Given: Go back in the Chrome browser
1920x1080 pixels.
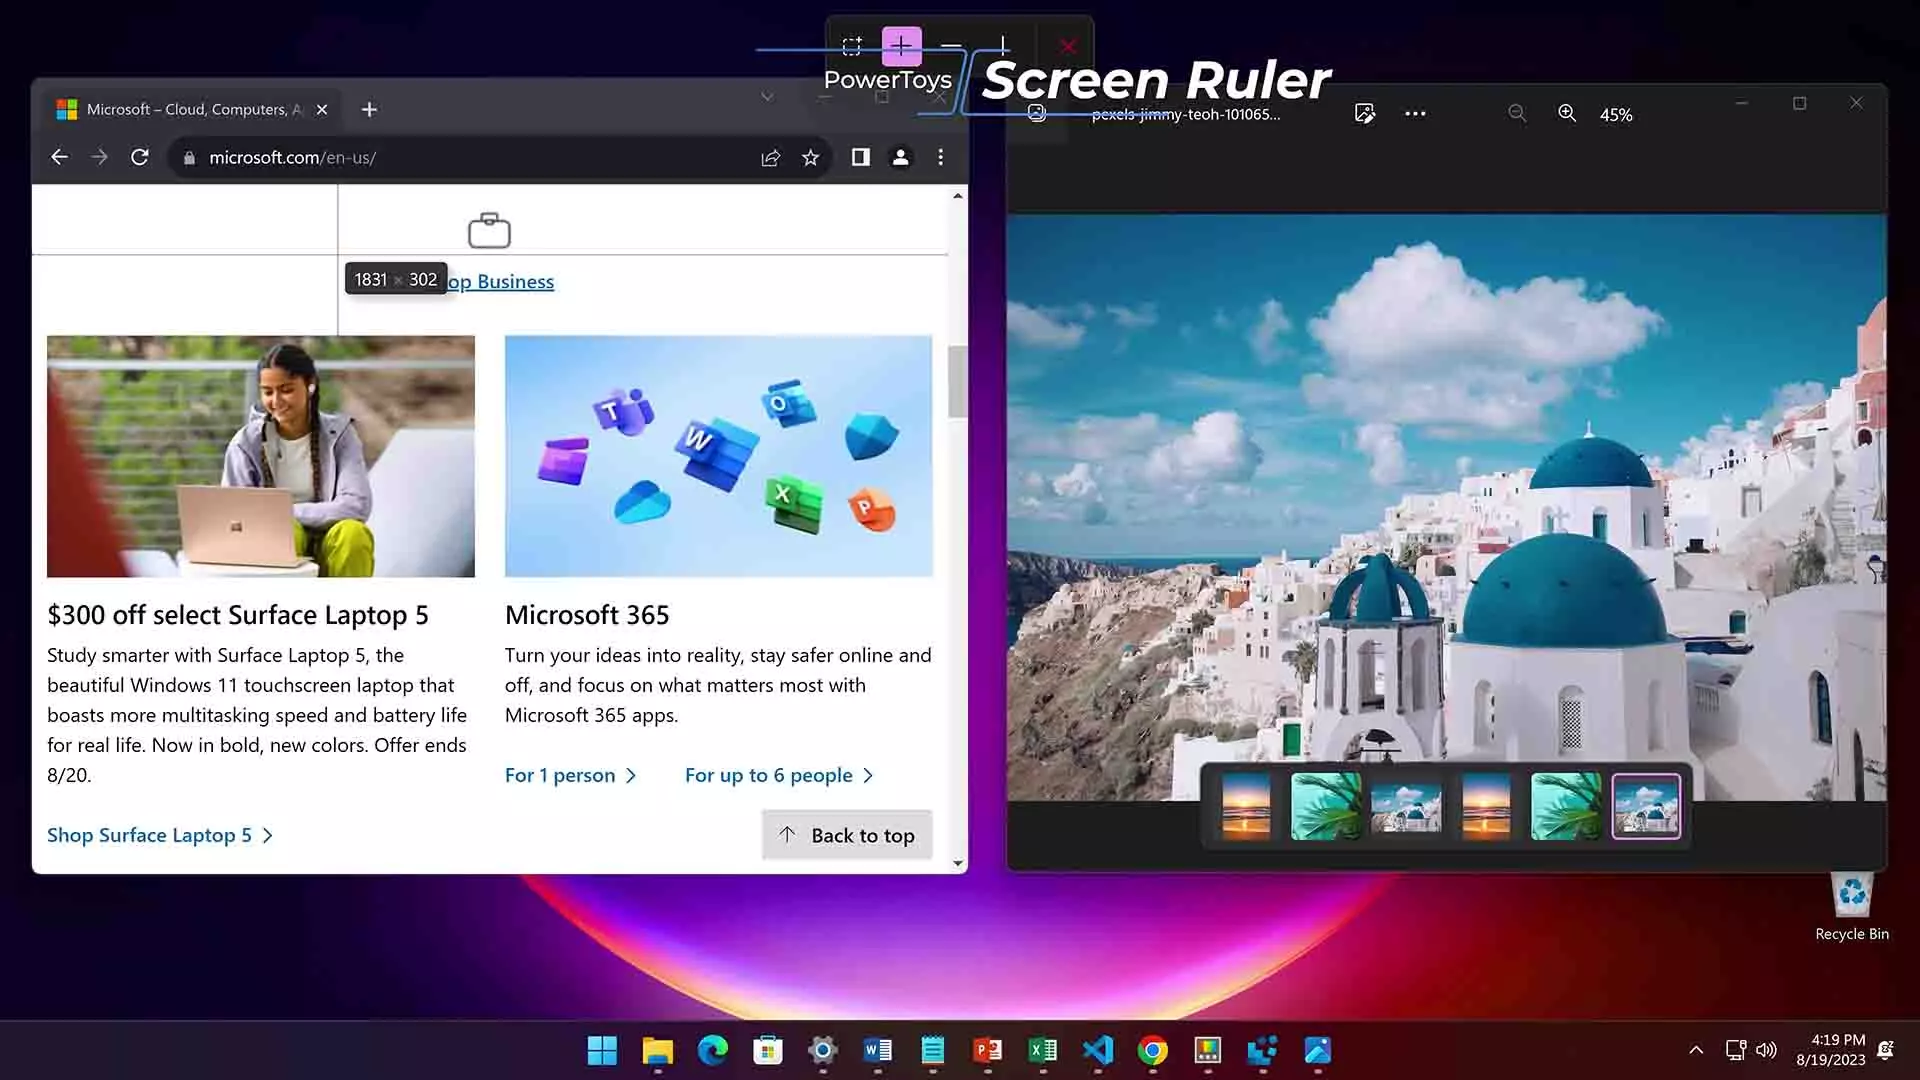Looking at the screenshot, I should pos(59,157).
